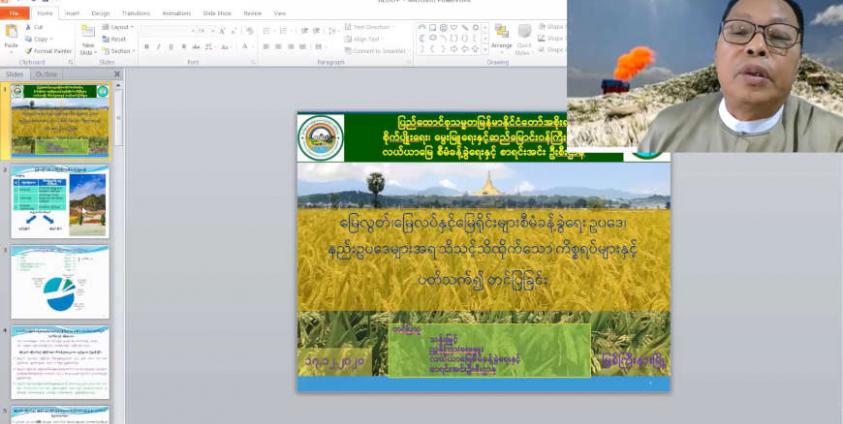Switch to the Insert ribbon tab
This screenshot has height=424, width=843.
[72, 13]
